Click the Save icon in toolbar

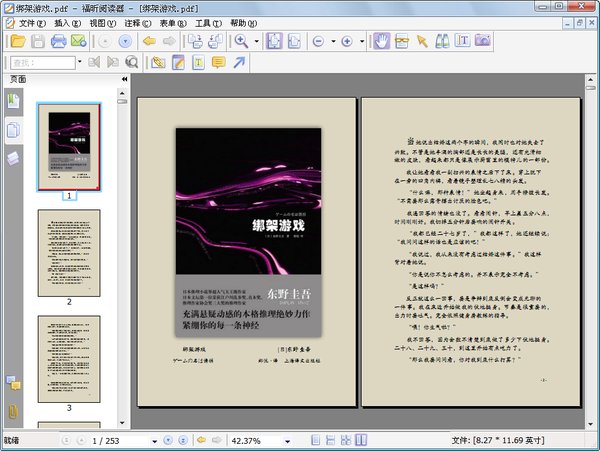[x=38, y=41]
